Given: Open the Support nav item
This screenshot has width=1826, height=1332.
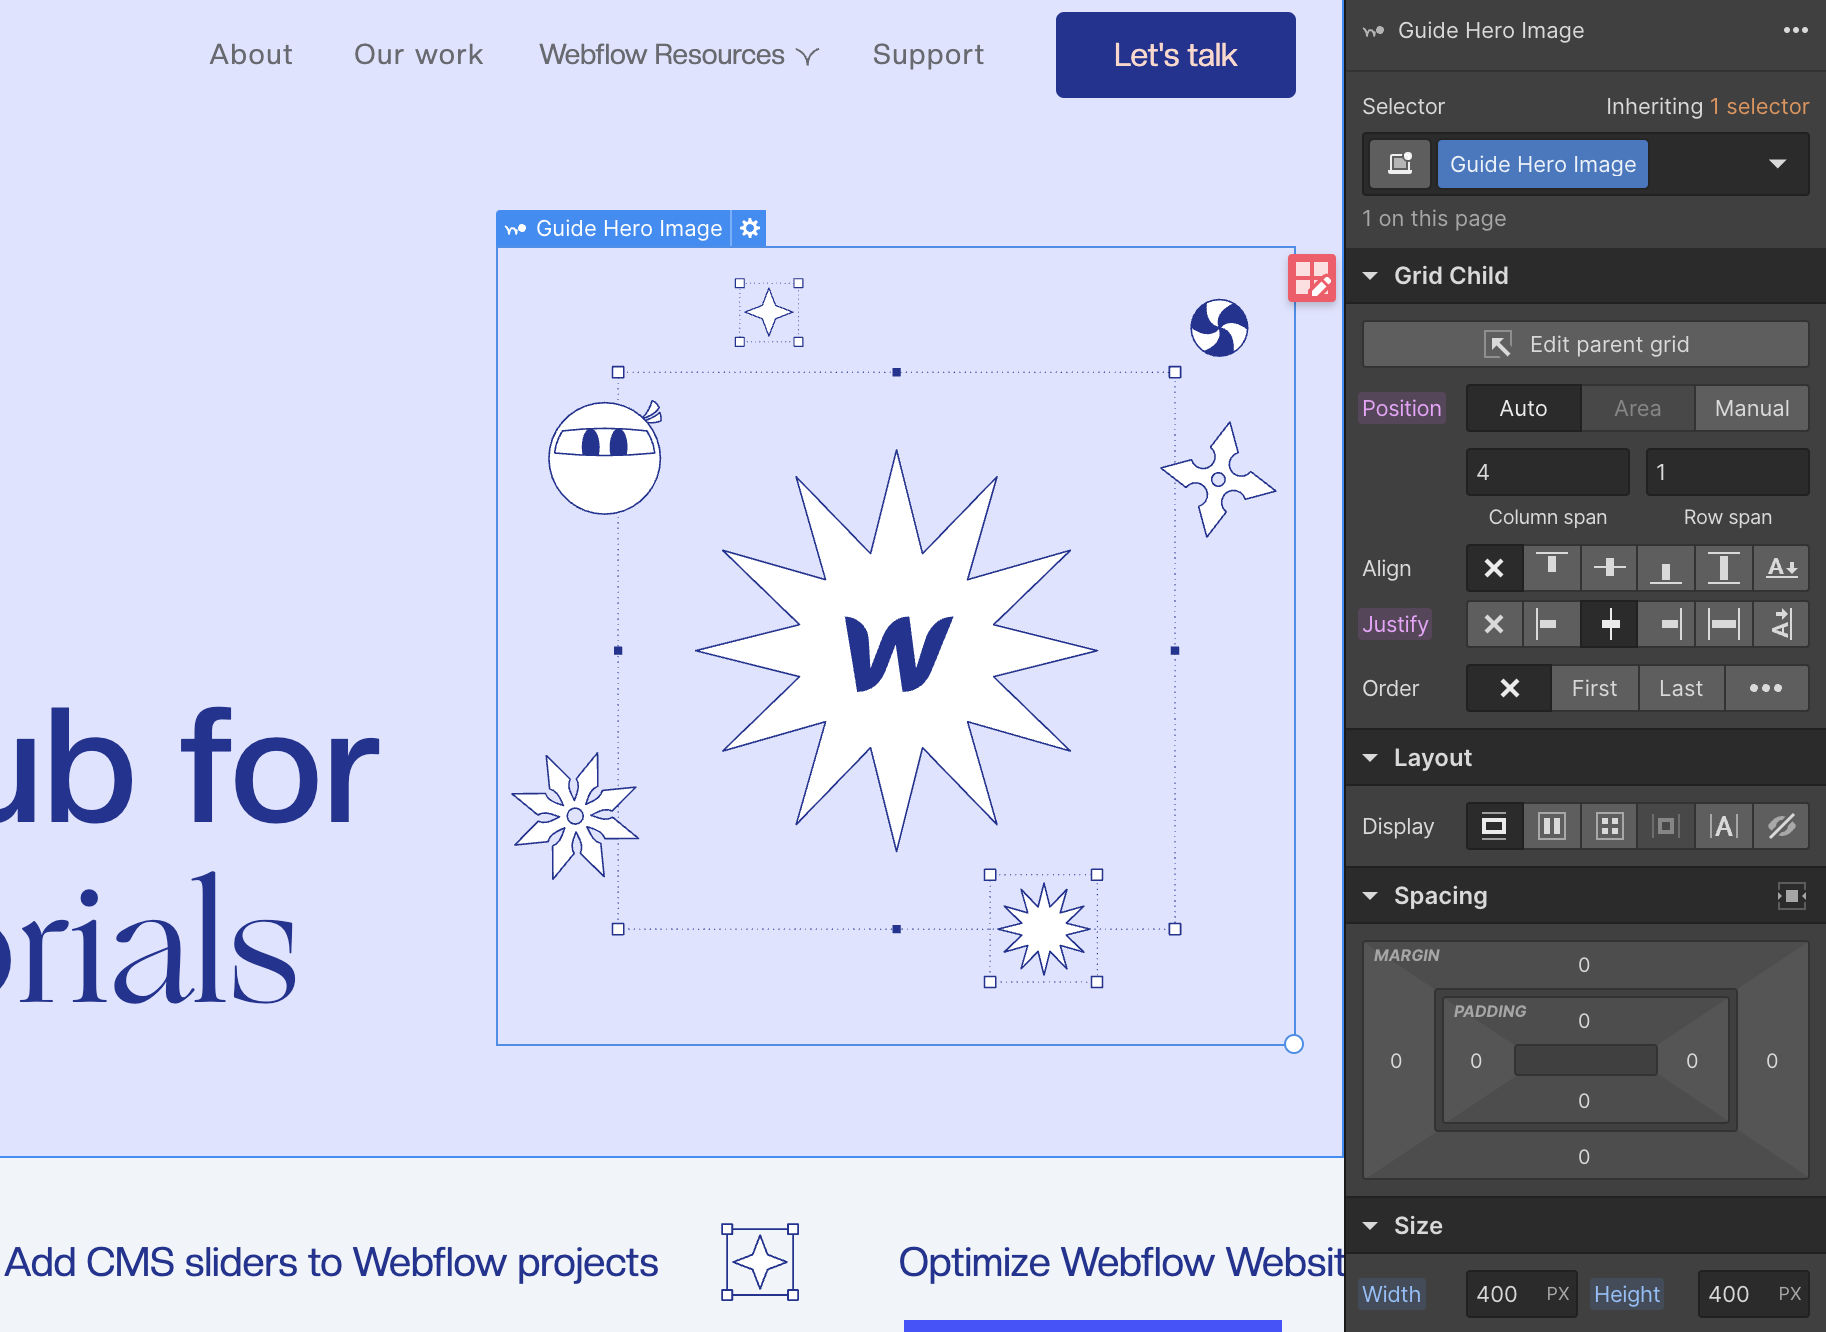Looking at the screenshot, I should (928, 55).
